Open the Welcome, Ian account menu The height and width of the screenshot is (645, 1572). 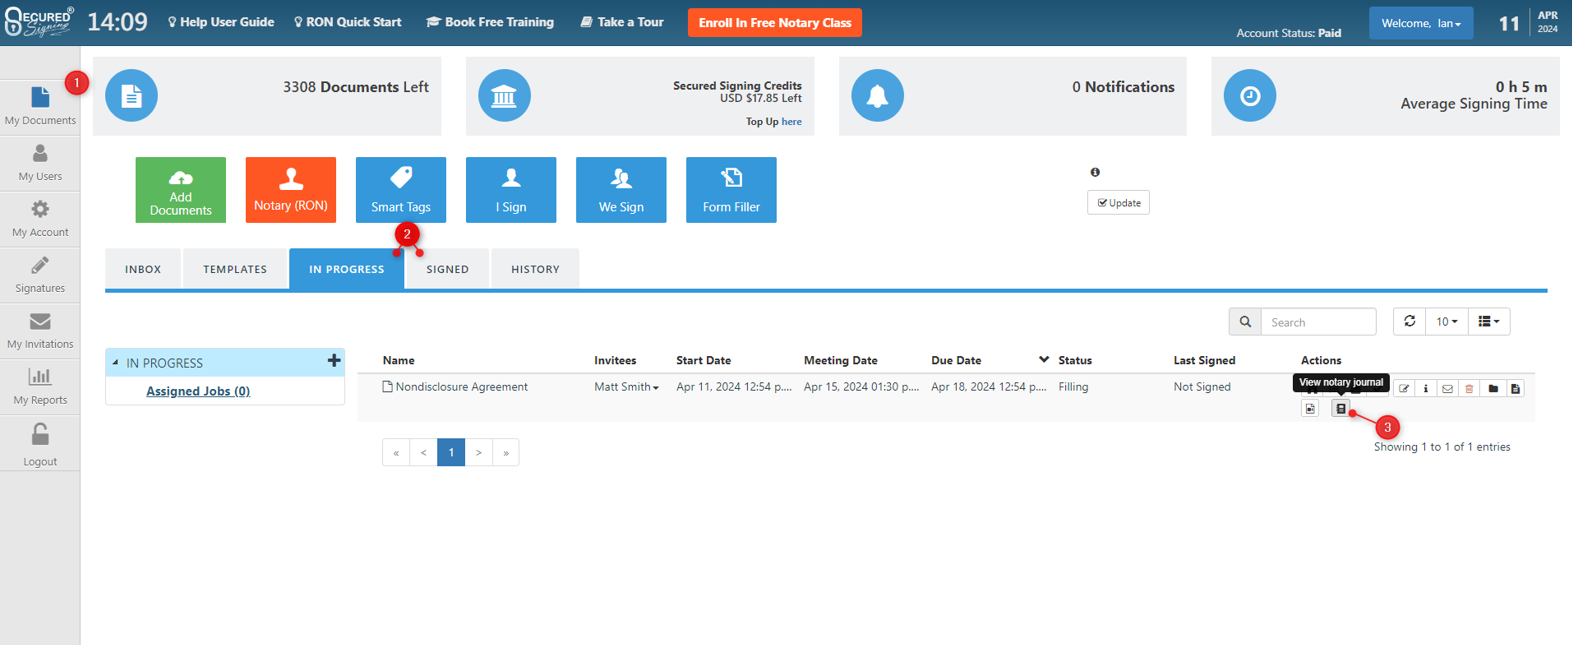pyautogui.click(x=1420, y=23)
